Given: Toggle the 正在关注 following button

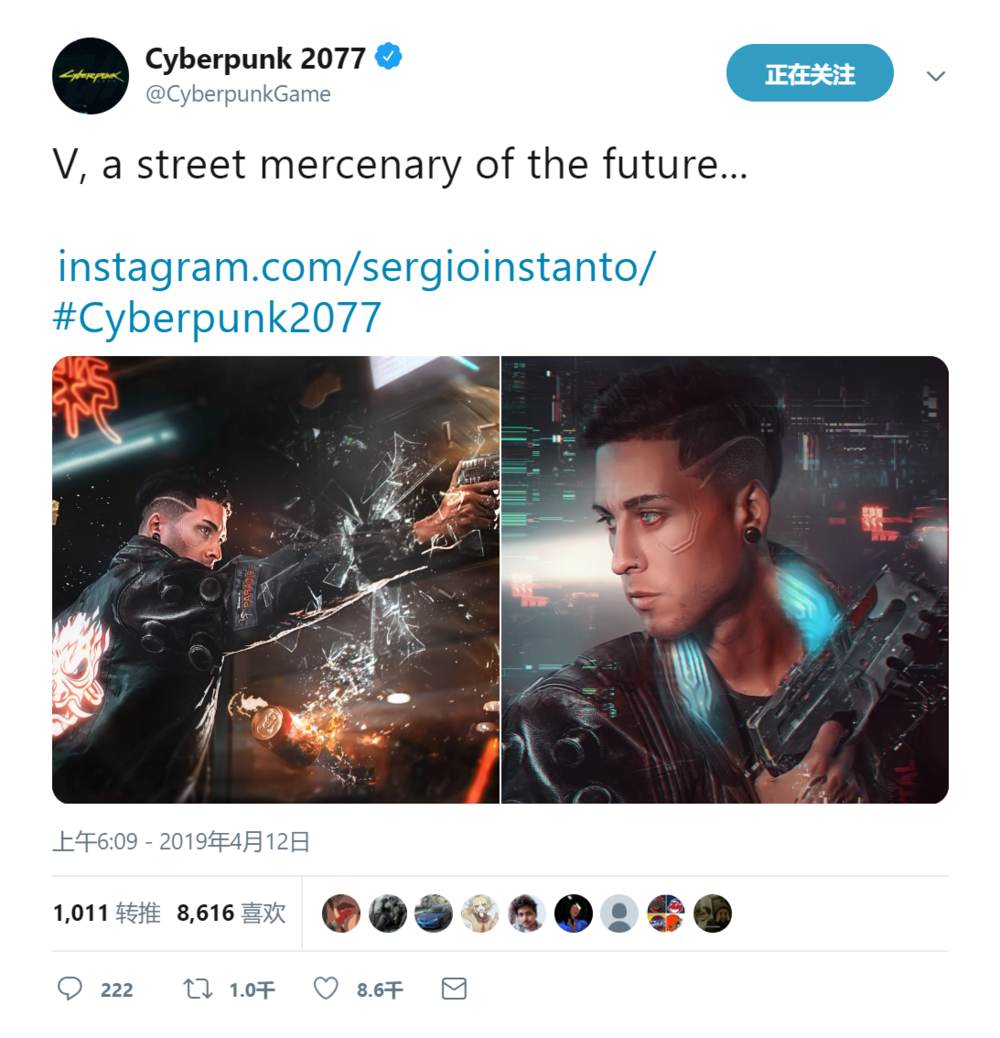Looking at the screenshot, I should pyautogui.click(x=810, y=73).
